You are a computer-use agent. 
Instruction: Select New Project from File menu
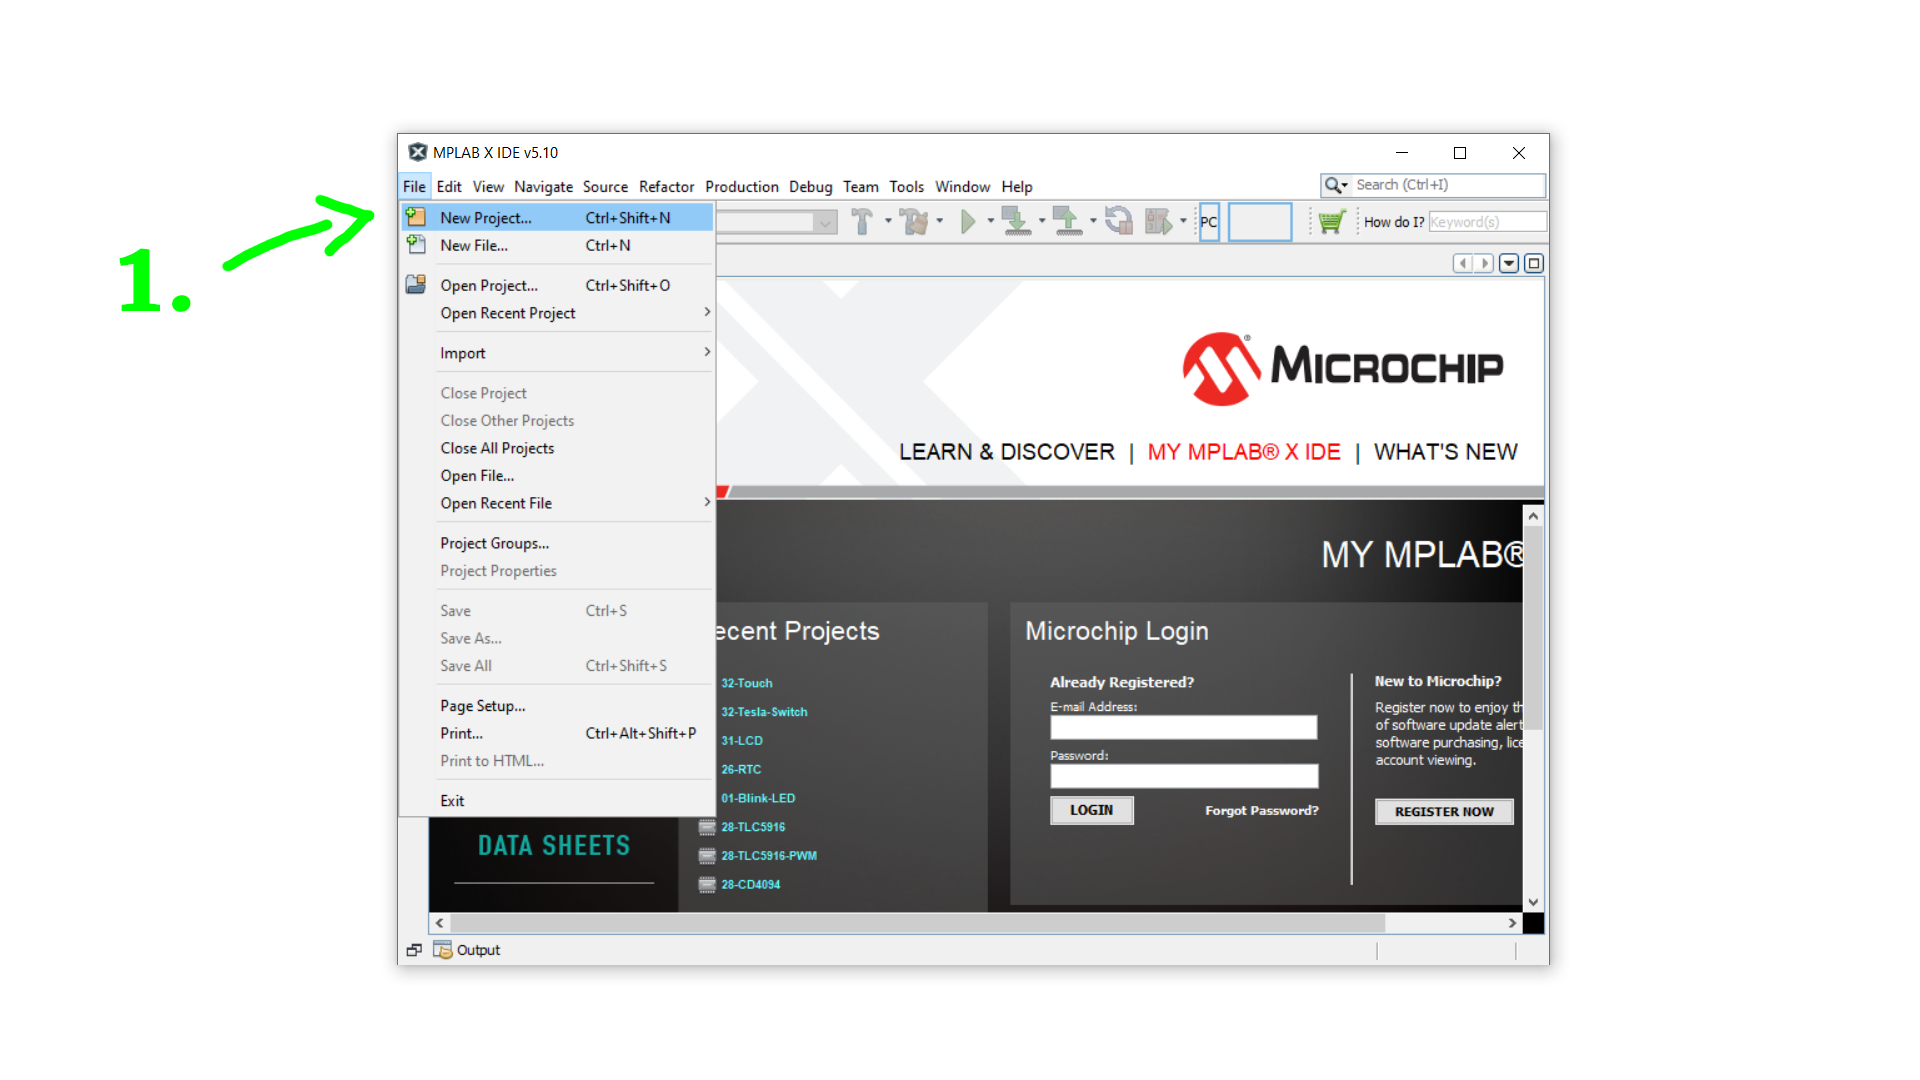[486, 218]
